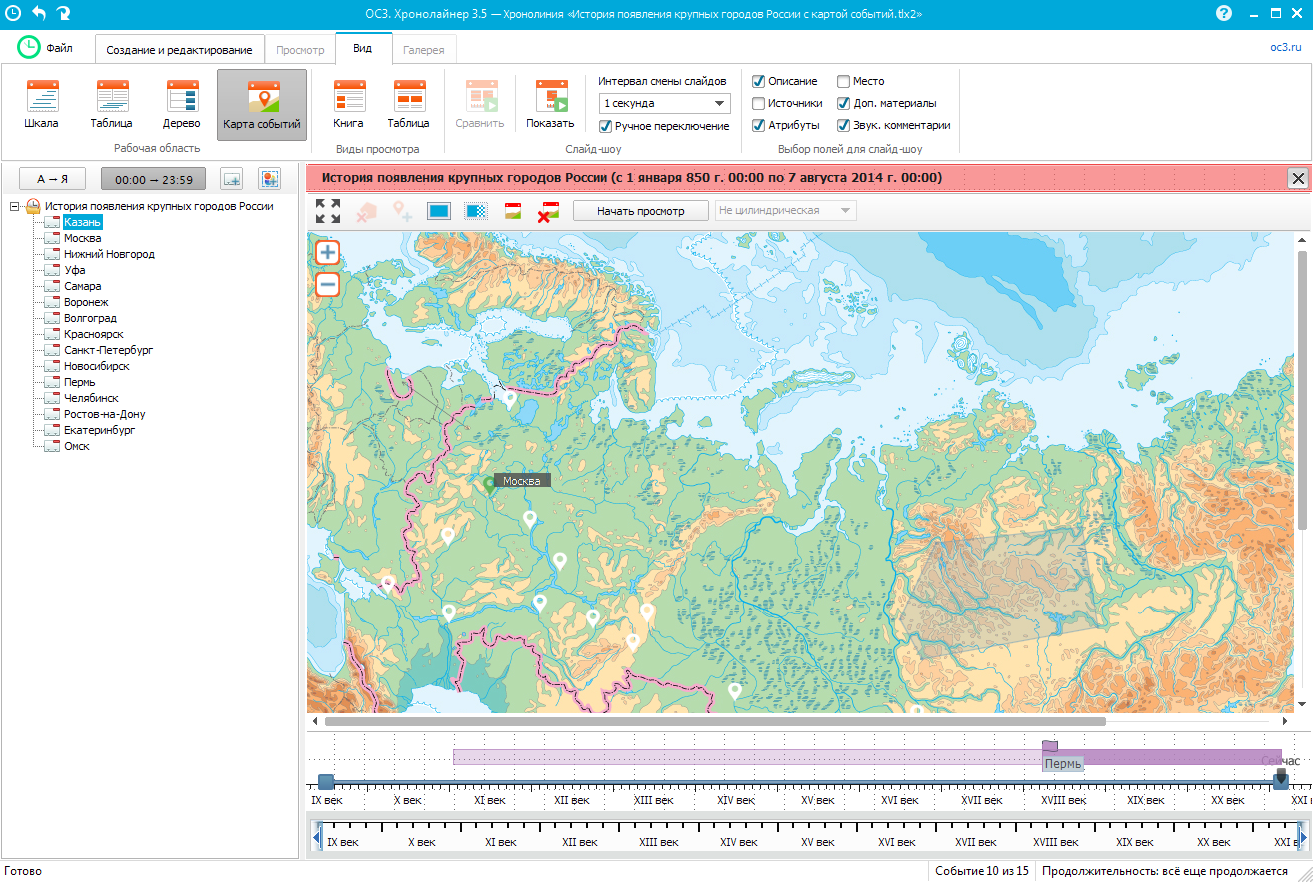
Task: Open the Книга viewing mode
Action: coord(349,102)
